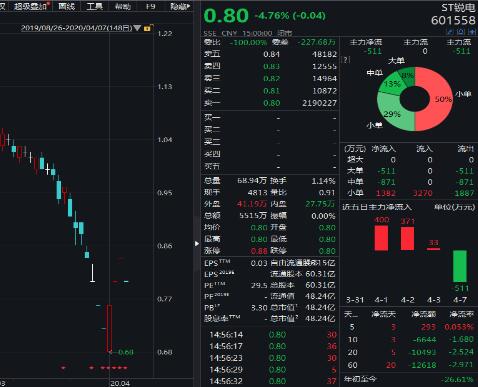
Task: Click the 60-day row showing -12618
Action: [409, 365]
